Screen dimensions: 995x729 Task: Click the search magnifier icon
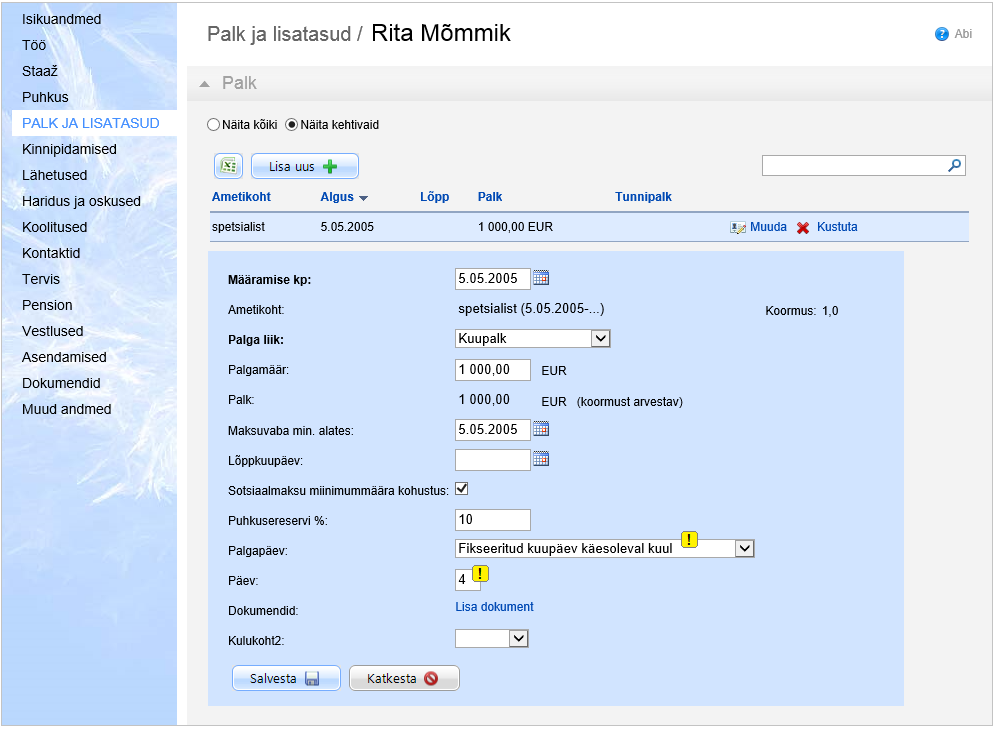tap(955, 166)
